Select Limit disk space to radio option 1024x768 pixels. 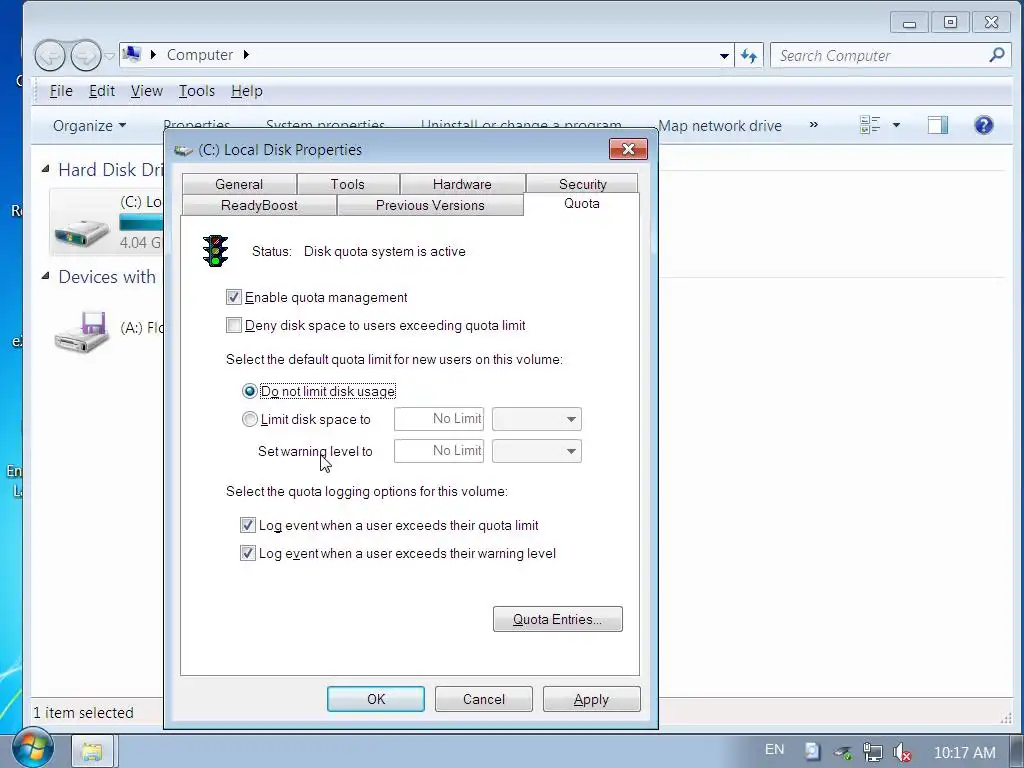pyautogui.click(x=249, y=419)
